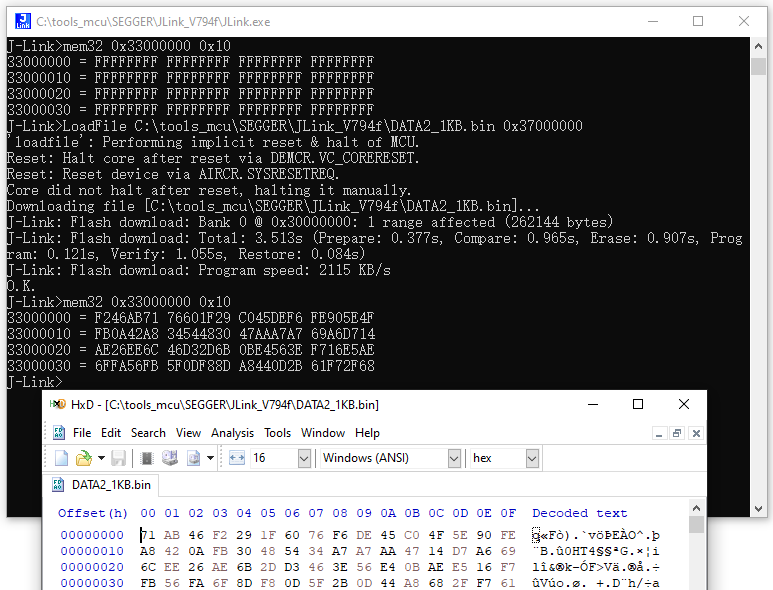This screenshot has height=590, width=773.
Task: Click HxD hex view scrollbar up arrow
Action: pos(696,508)
